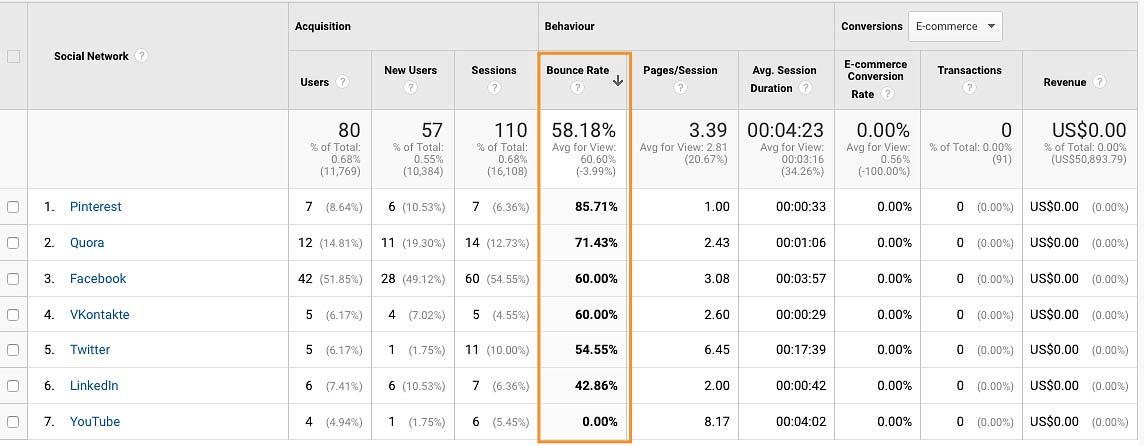This screenshot has height=446, width=1144.
Task: Open the YouTube social network link
Action: tap(95, 421)
